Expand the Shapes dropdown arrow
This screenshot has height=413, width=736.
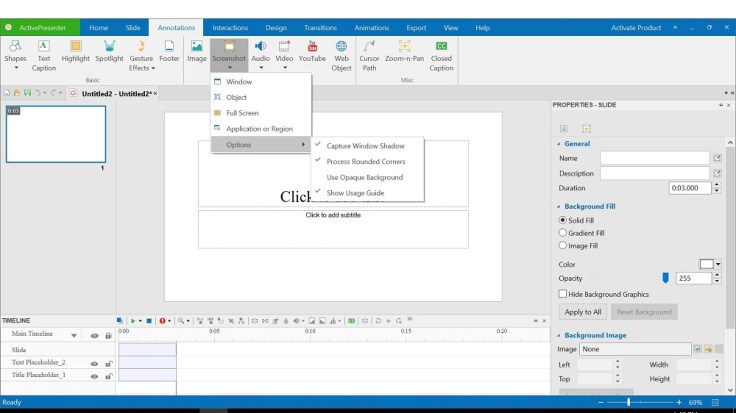coord(16,68)
